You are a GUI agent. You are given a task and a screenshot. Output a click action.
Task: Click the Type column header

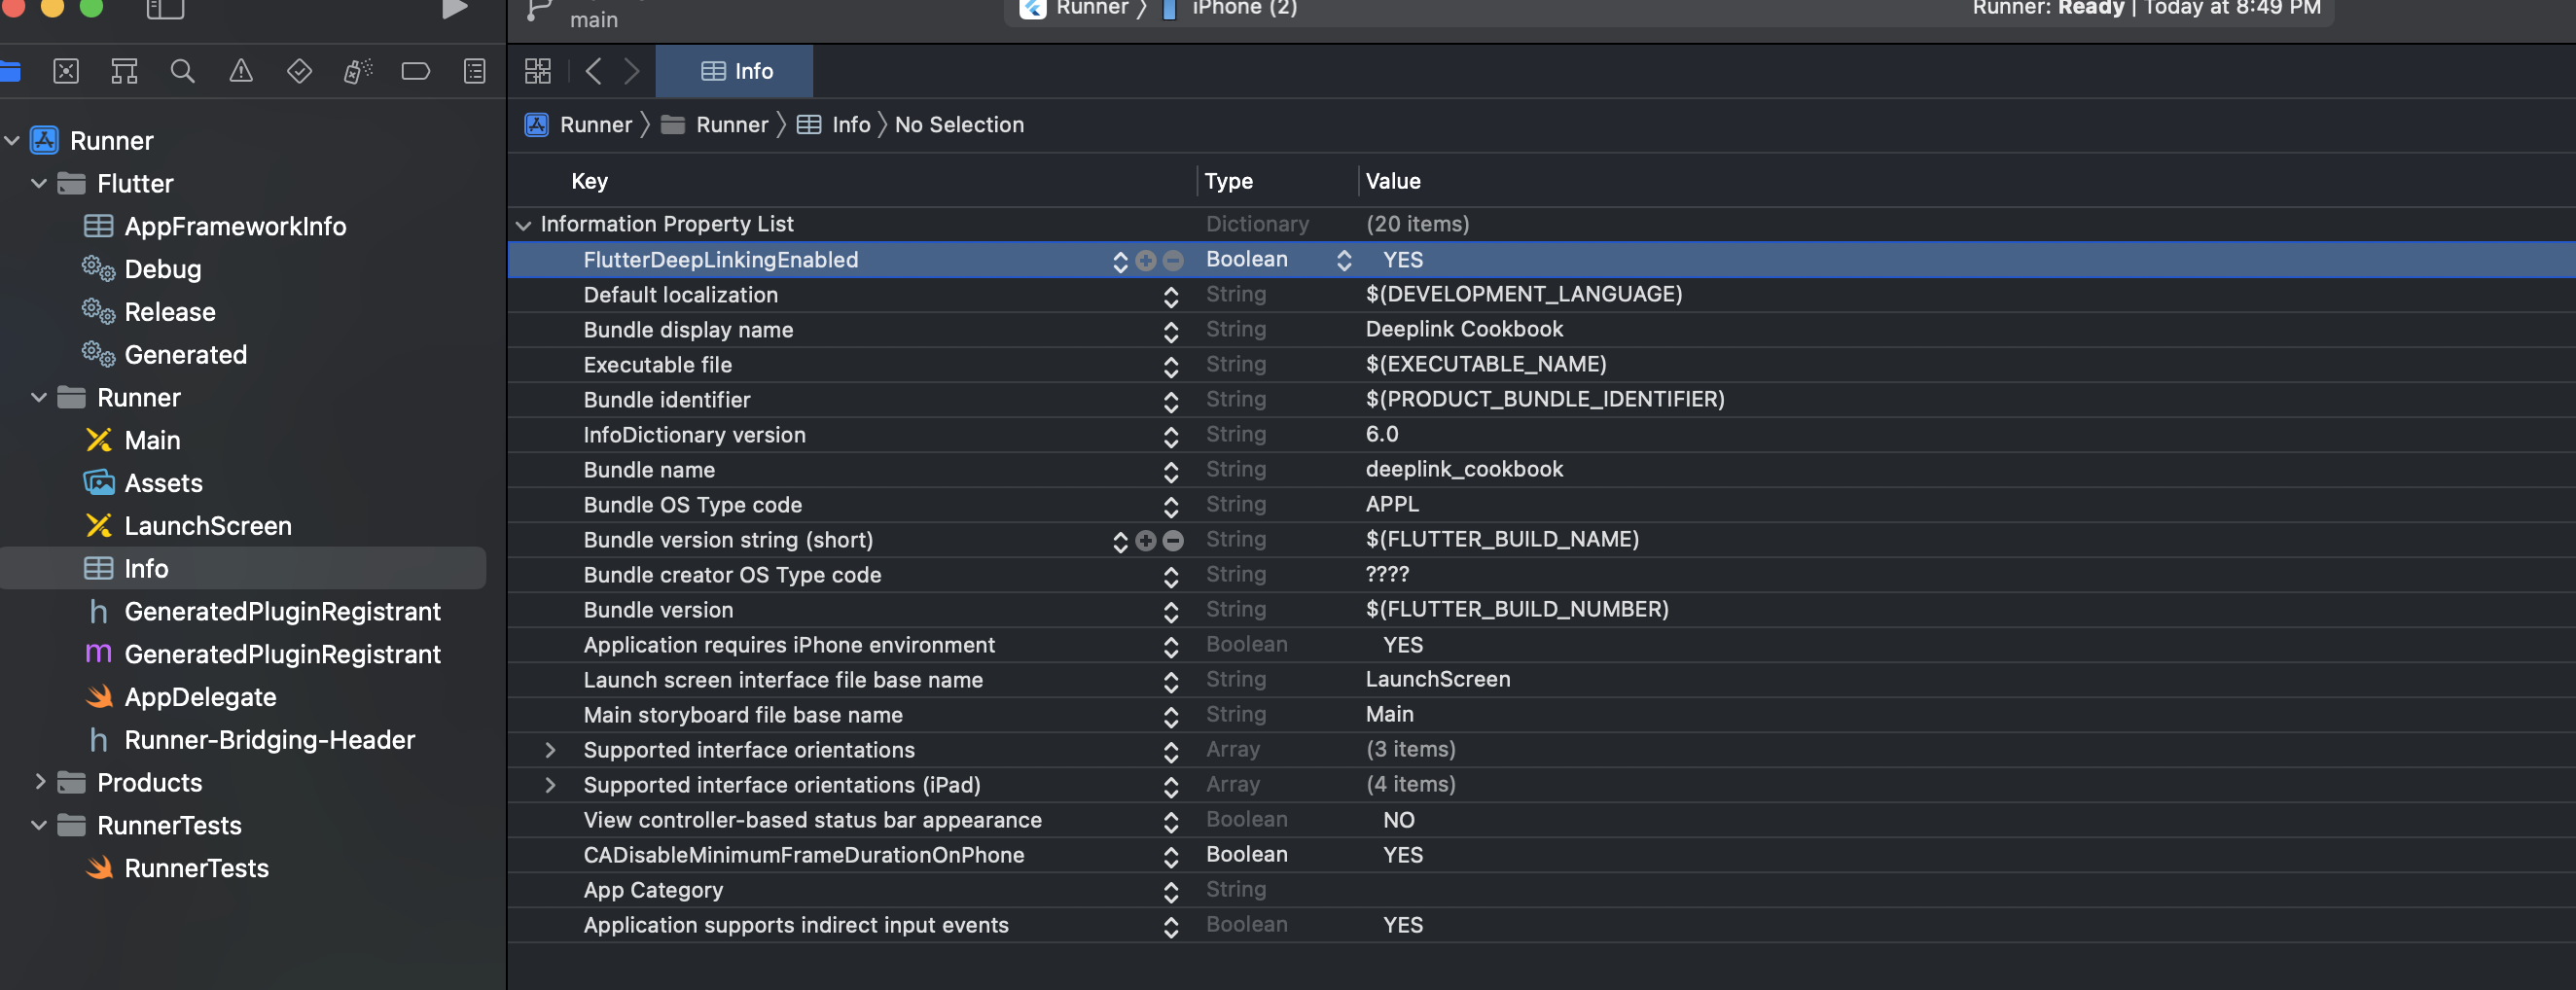click(1228, 181)
